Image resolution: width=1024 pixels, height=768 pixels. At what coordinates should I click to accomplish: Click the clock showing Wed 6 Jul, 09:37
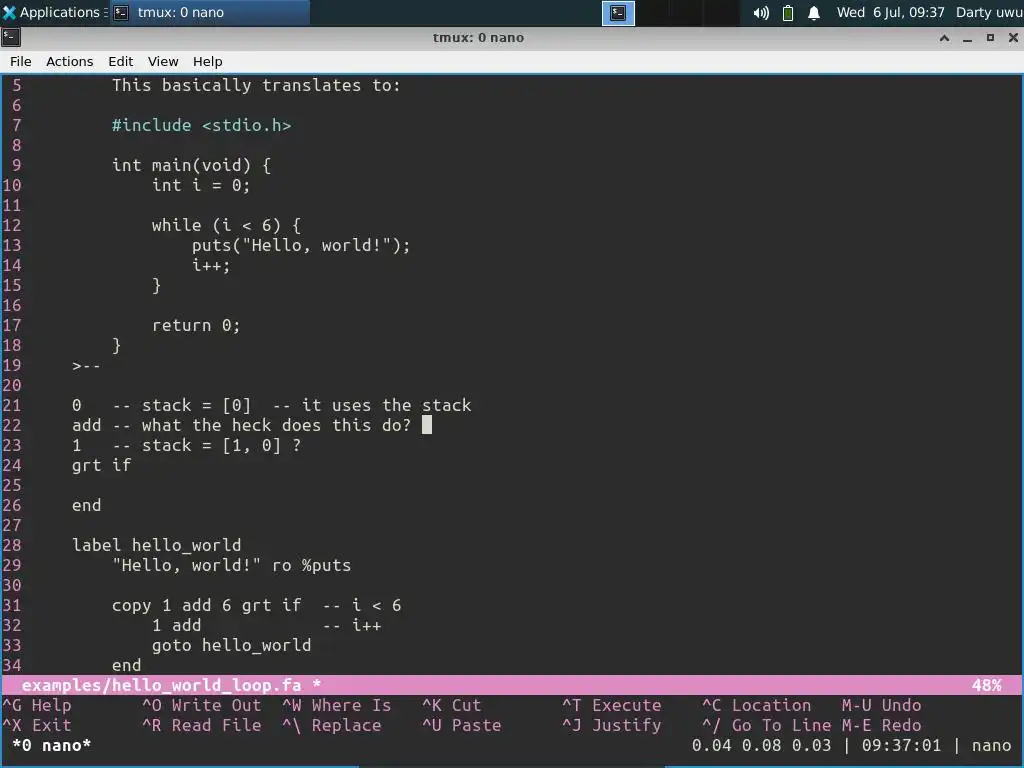(x=891, y=12)
